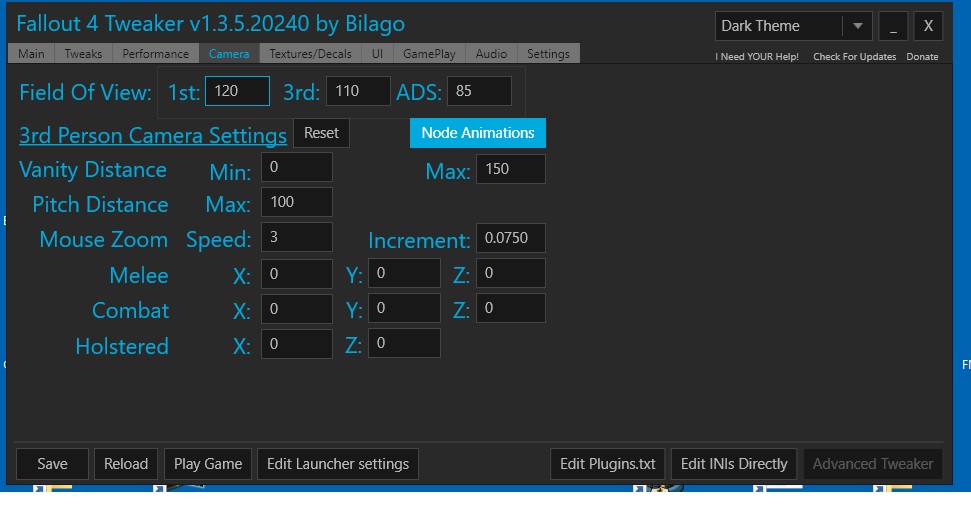The width and height of the screenshot is (971, 506).
Task: Click the Save button
Action: click(52, 464)
